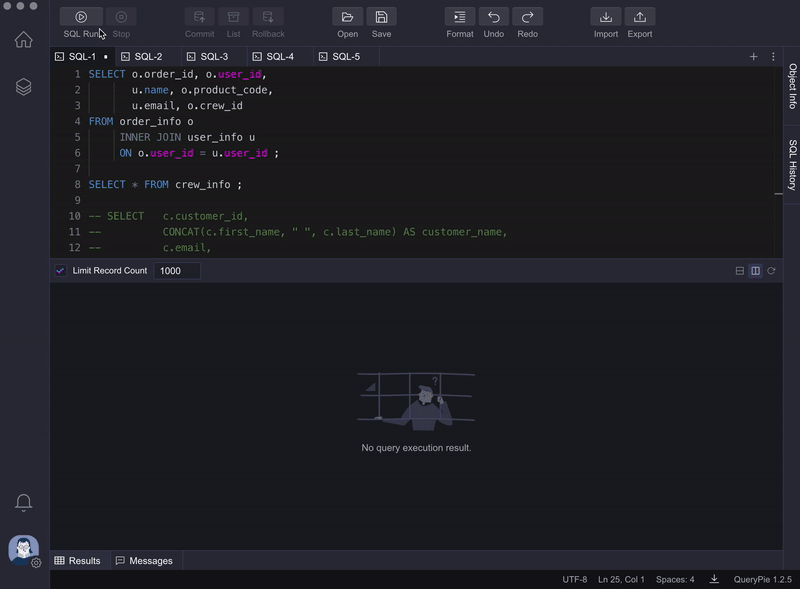Image resolution: width=800 pixels, height=589 pixels.
Task: Click the Export icon
Action: pyautogui.click(x=639, y=17)
